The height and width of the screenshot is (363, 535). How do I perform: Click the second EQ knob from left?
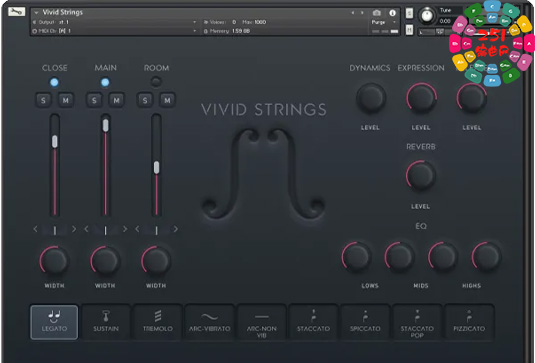click(x=399, y=257)
